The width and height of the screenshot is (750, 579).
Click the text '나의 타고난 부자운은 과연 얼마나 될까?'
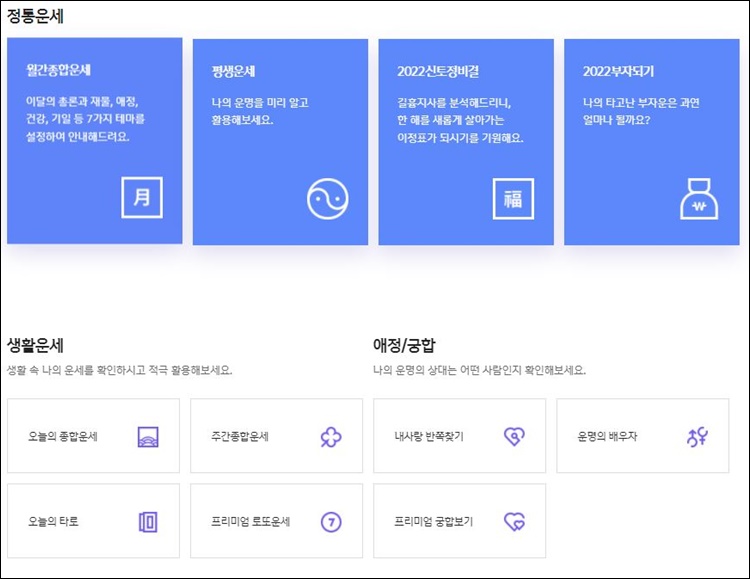[641, 111]
